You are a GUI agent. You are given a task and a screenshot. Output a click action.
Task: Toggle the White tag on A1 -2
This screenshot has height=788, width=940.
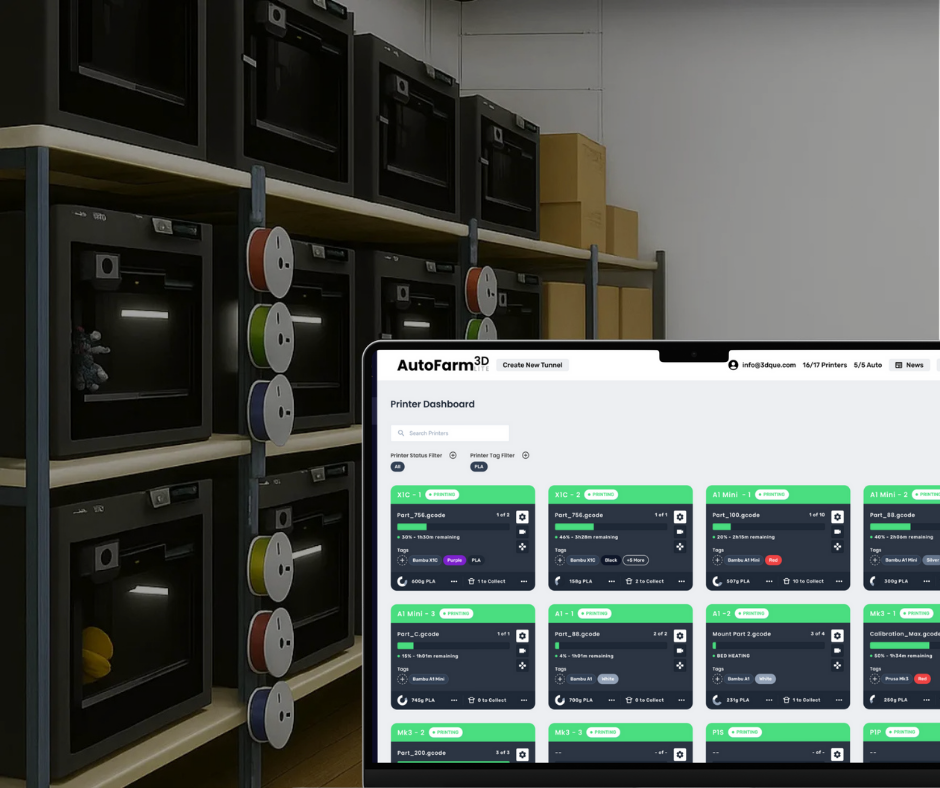coord(766,679)
